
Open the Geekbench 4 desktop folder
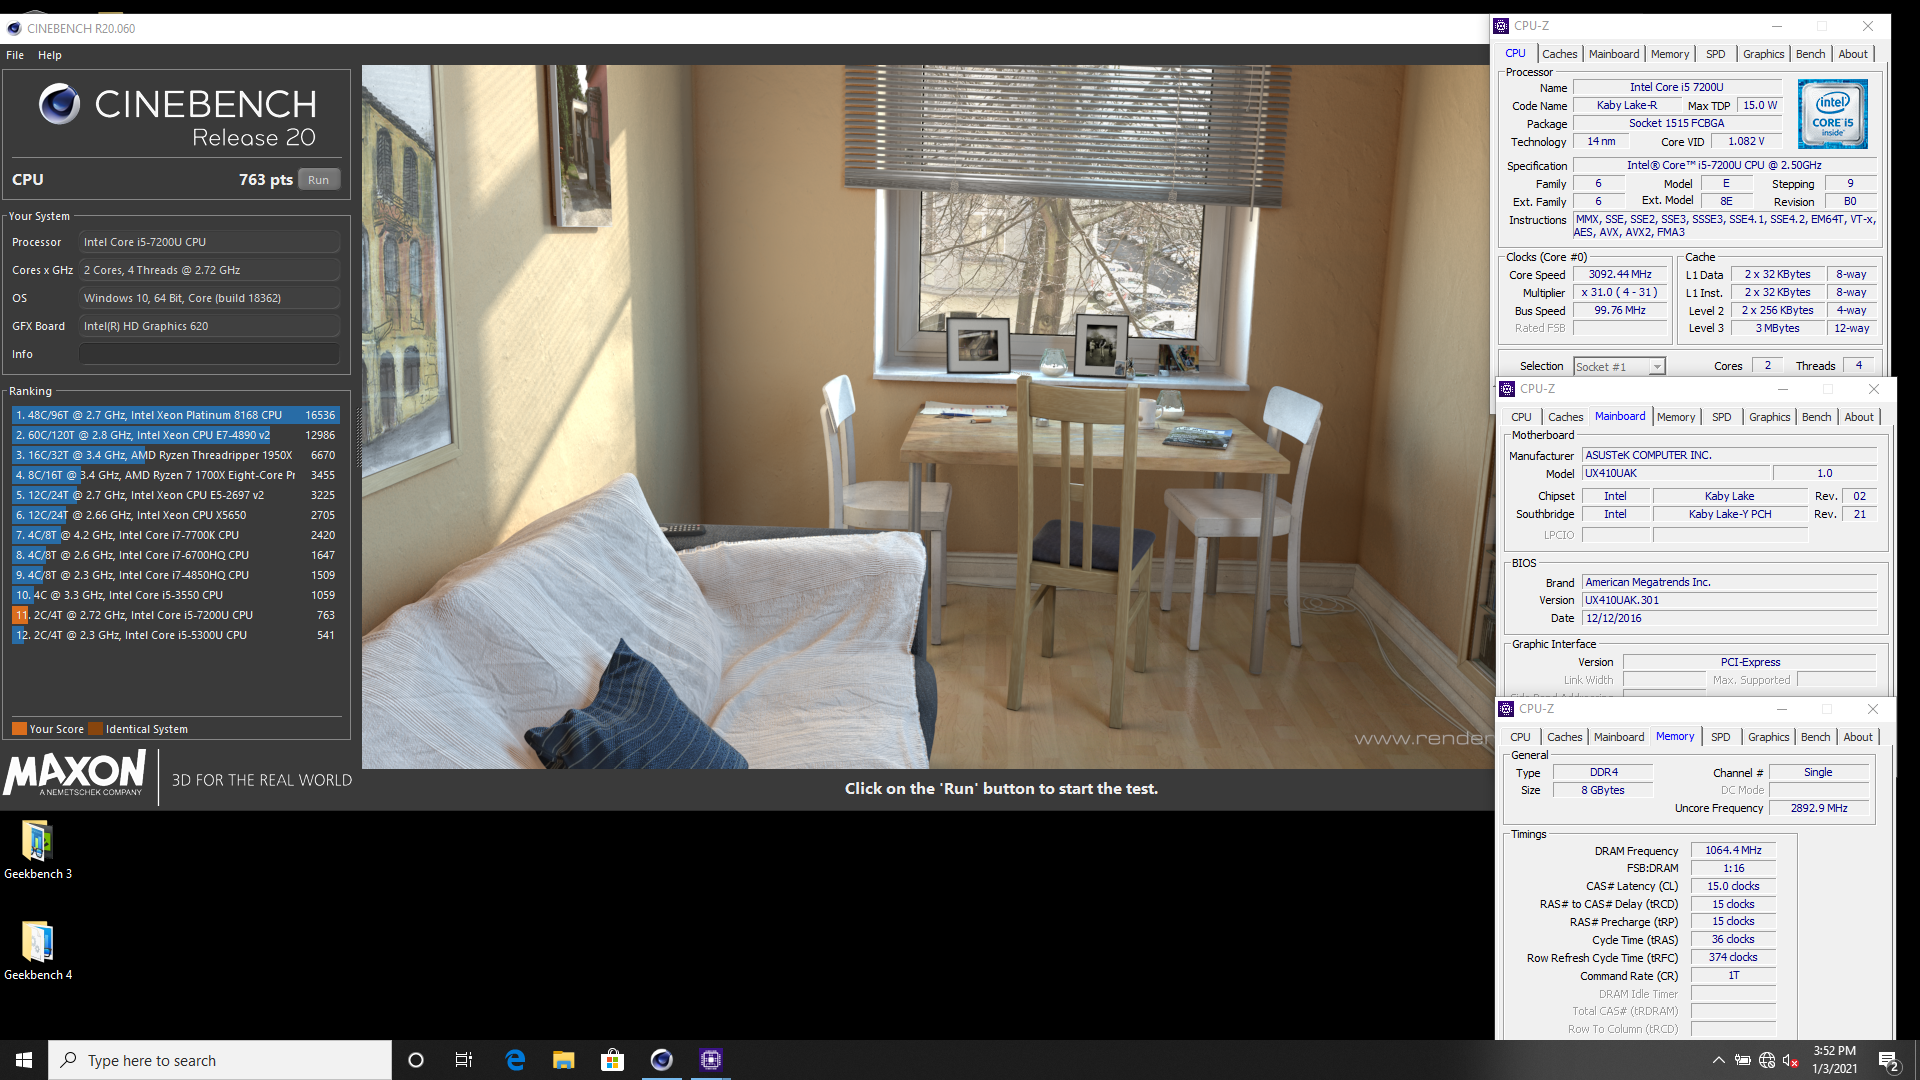pos(38,950)
